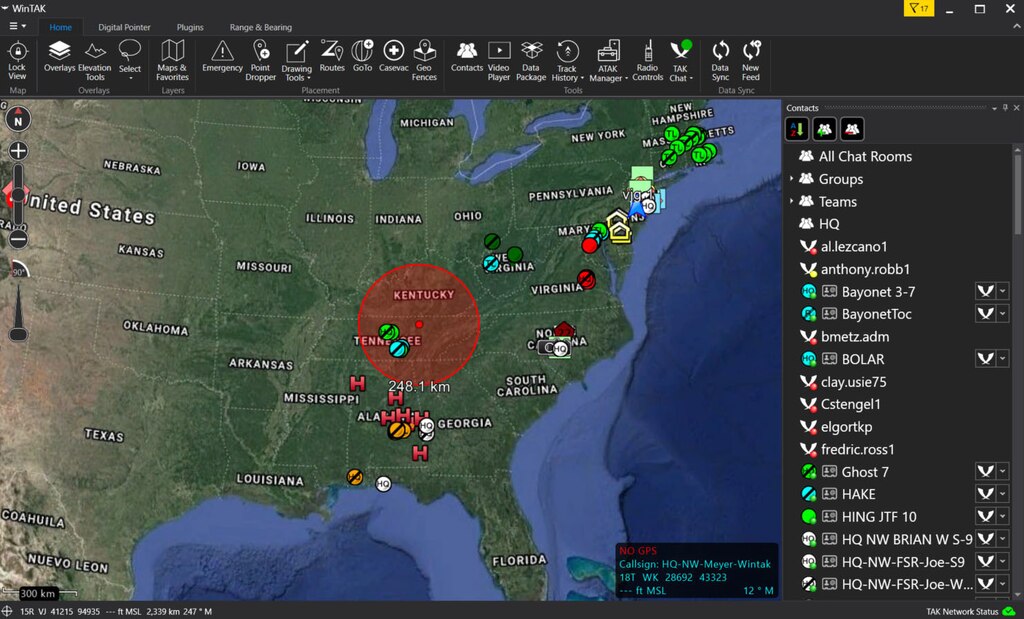Viewport: 1024px width, 619px height.
Task: Open the Range & Bearing tab
Action: [x=261, y=27]
